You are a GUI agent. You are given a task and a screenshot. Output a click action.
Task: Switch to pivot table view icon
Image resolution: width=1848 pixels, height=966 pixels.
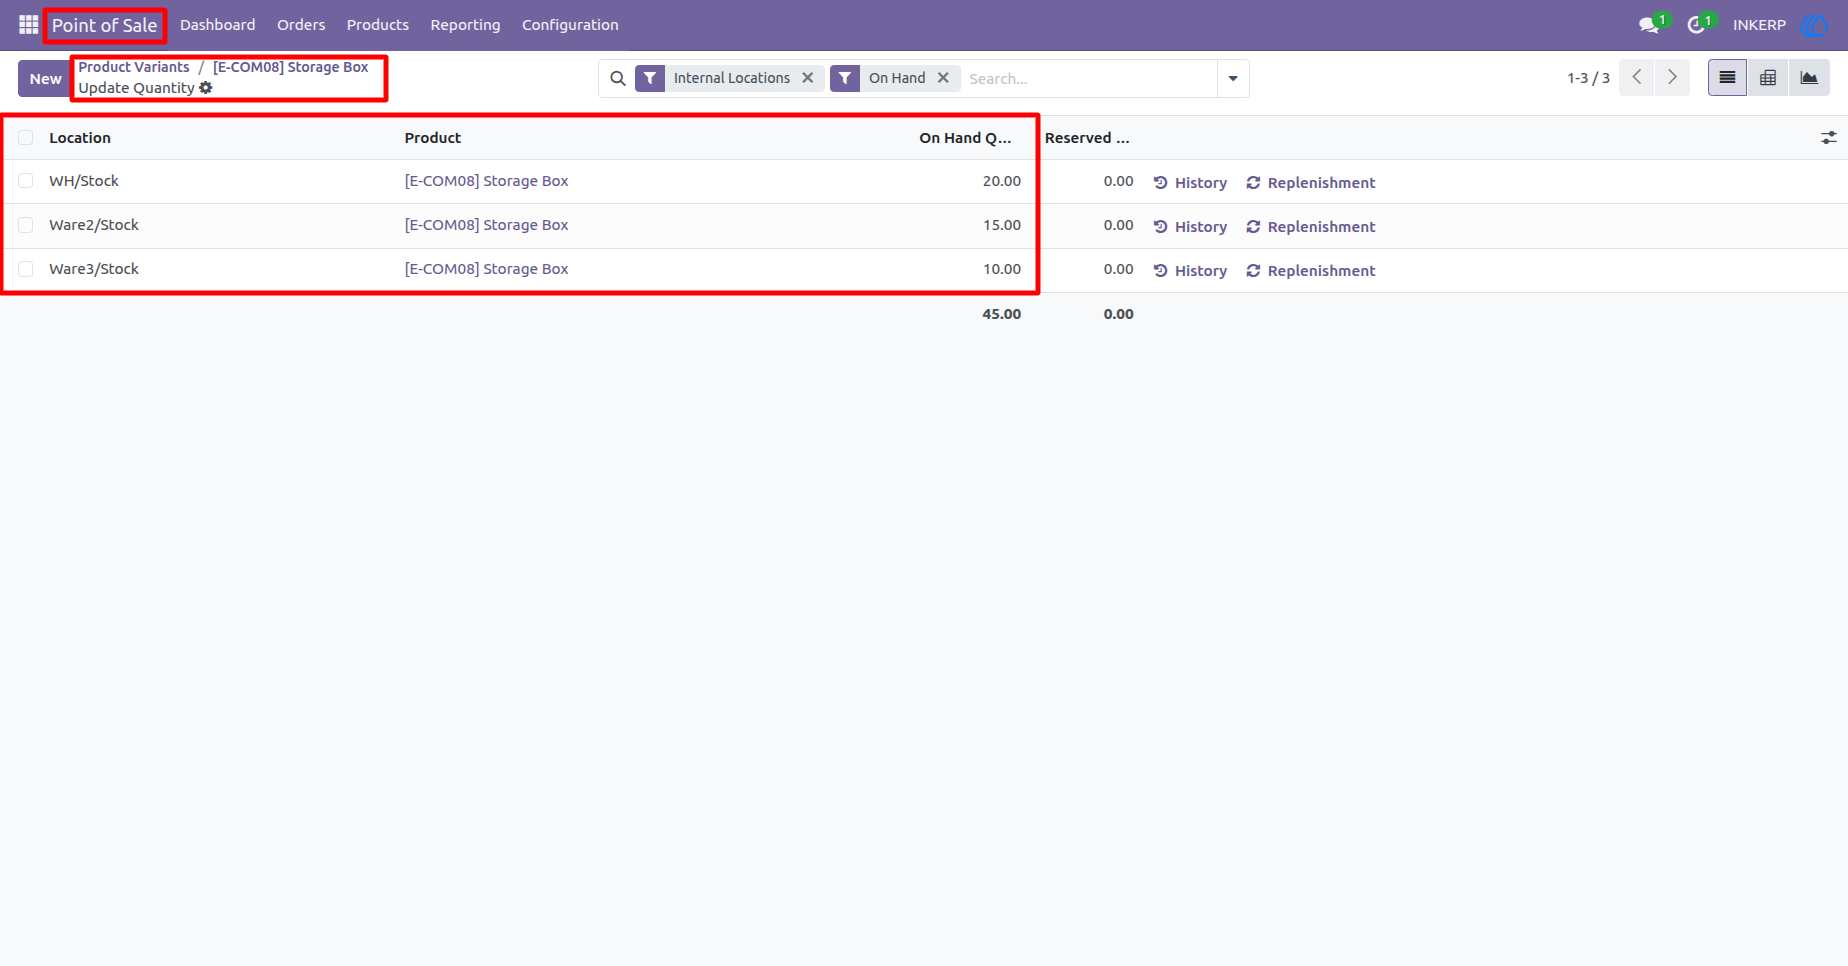coord(1768,78)
